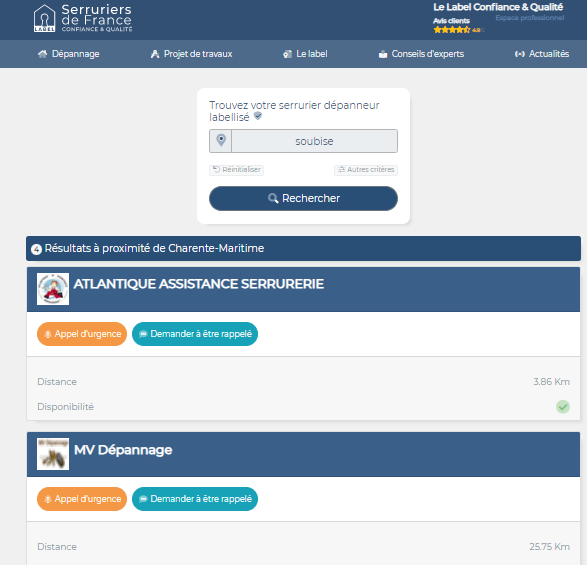Viewport: 587px width, 565px height.
Task: Open ATLANTIQUE ASSISTANCE SERRURERIE listing title
Action: tap(199, 284)
